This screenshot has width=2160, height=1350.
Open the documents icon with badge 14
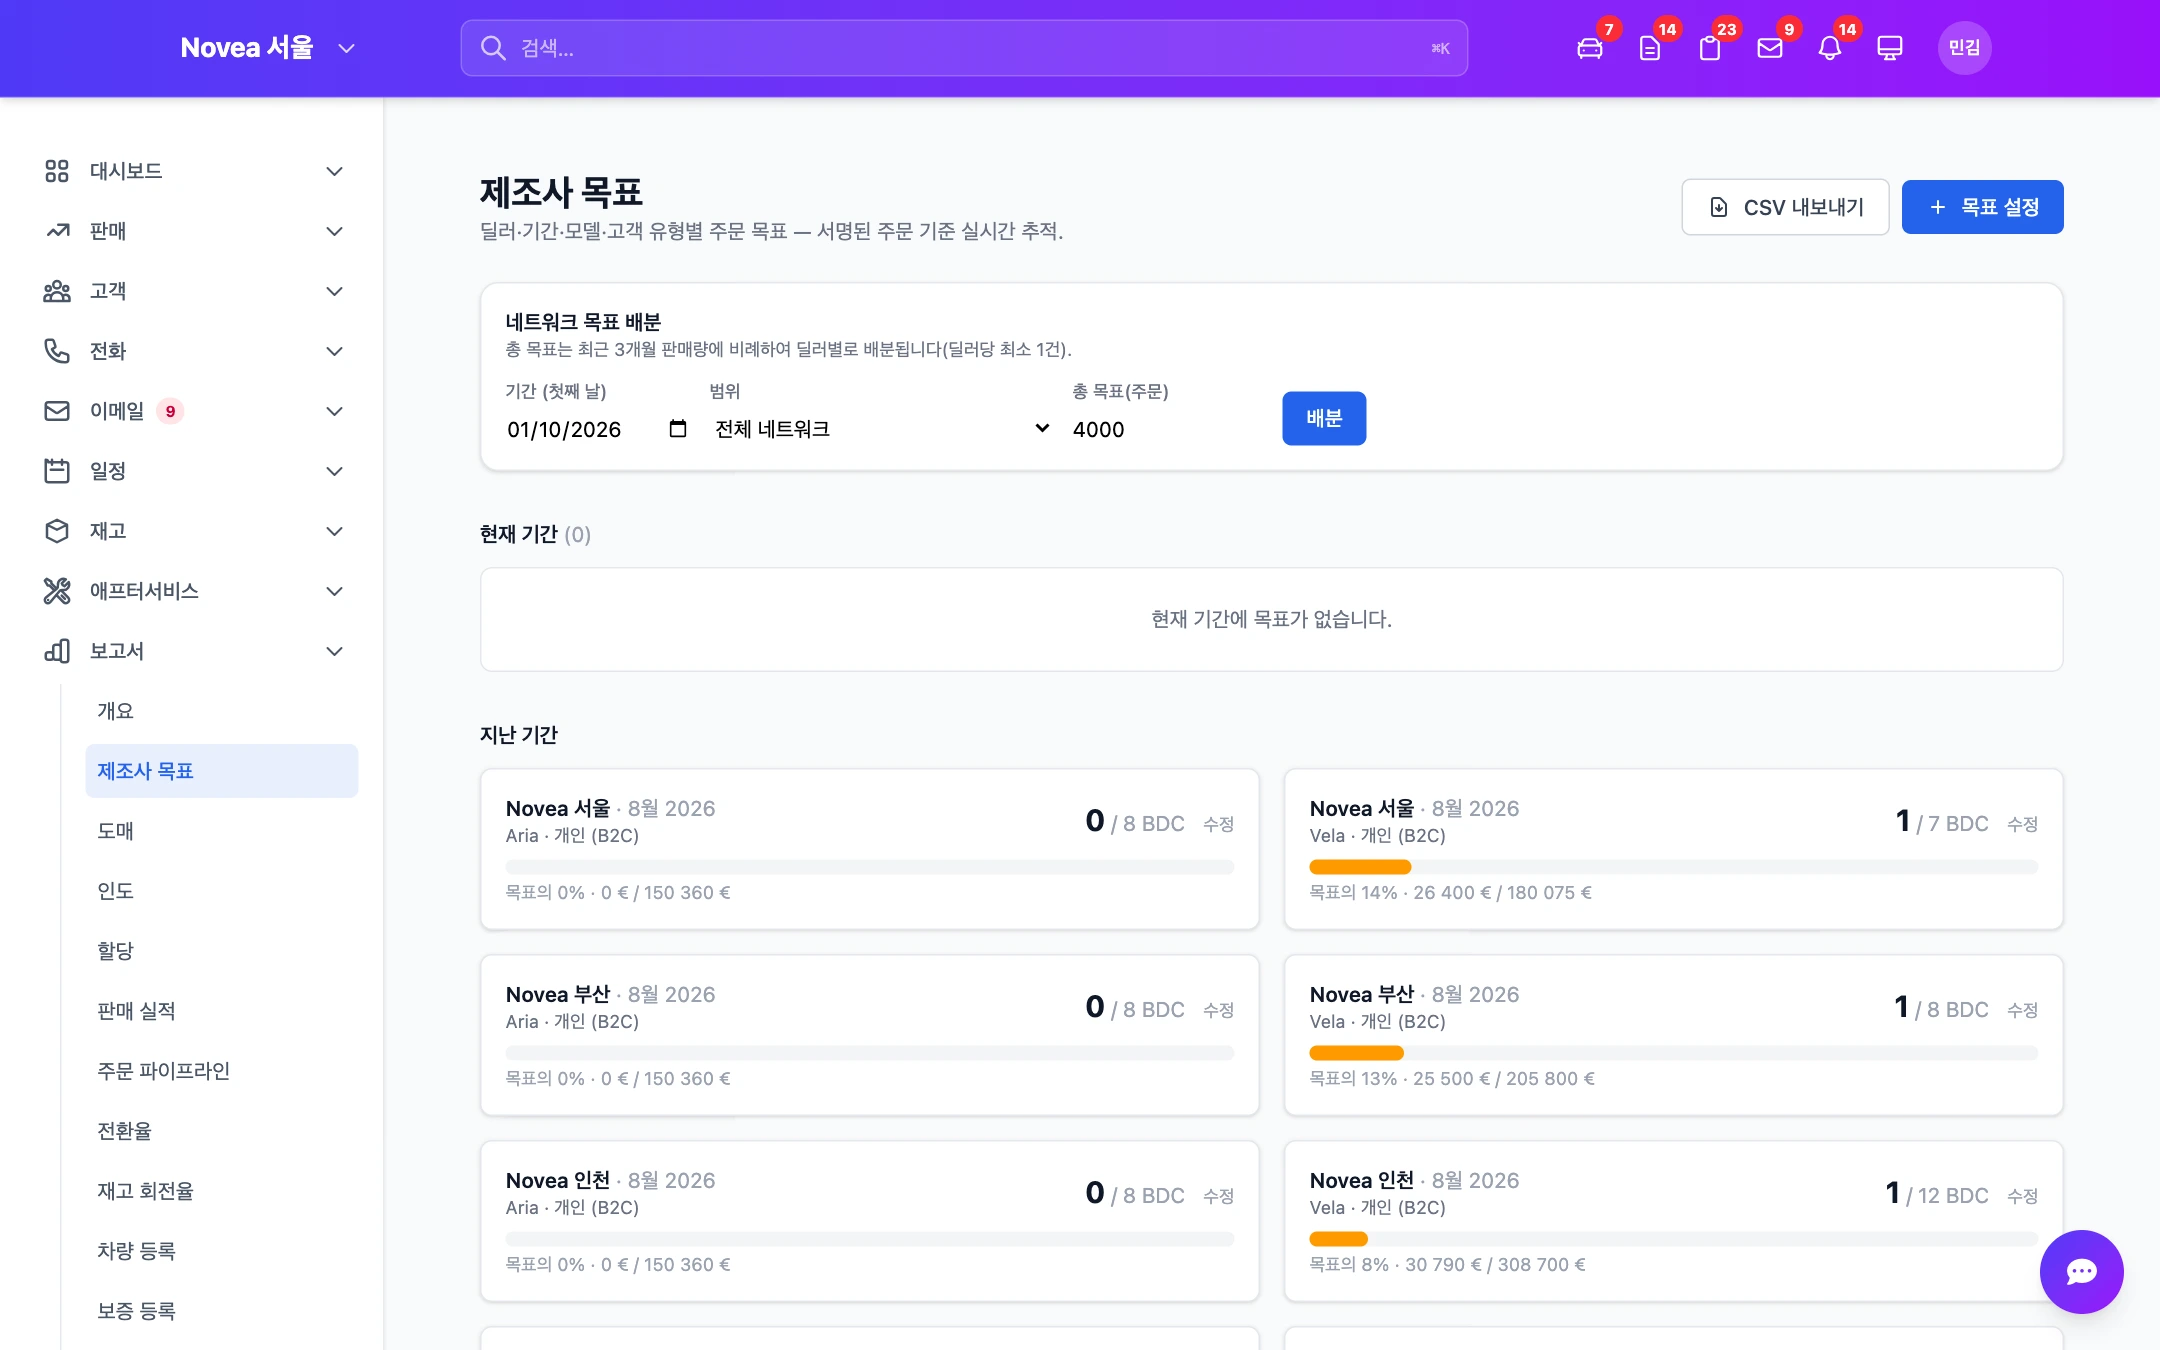[1649, 48]
